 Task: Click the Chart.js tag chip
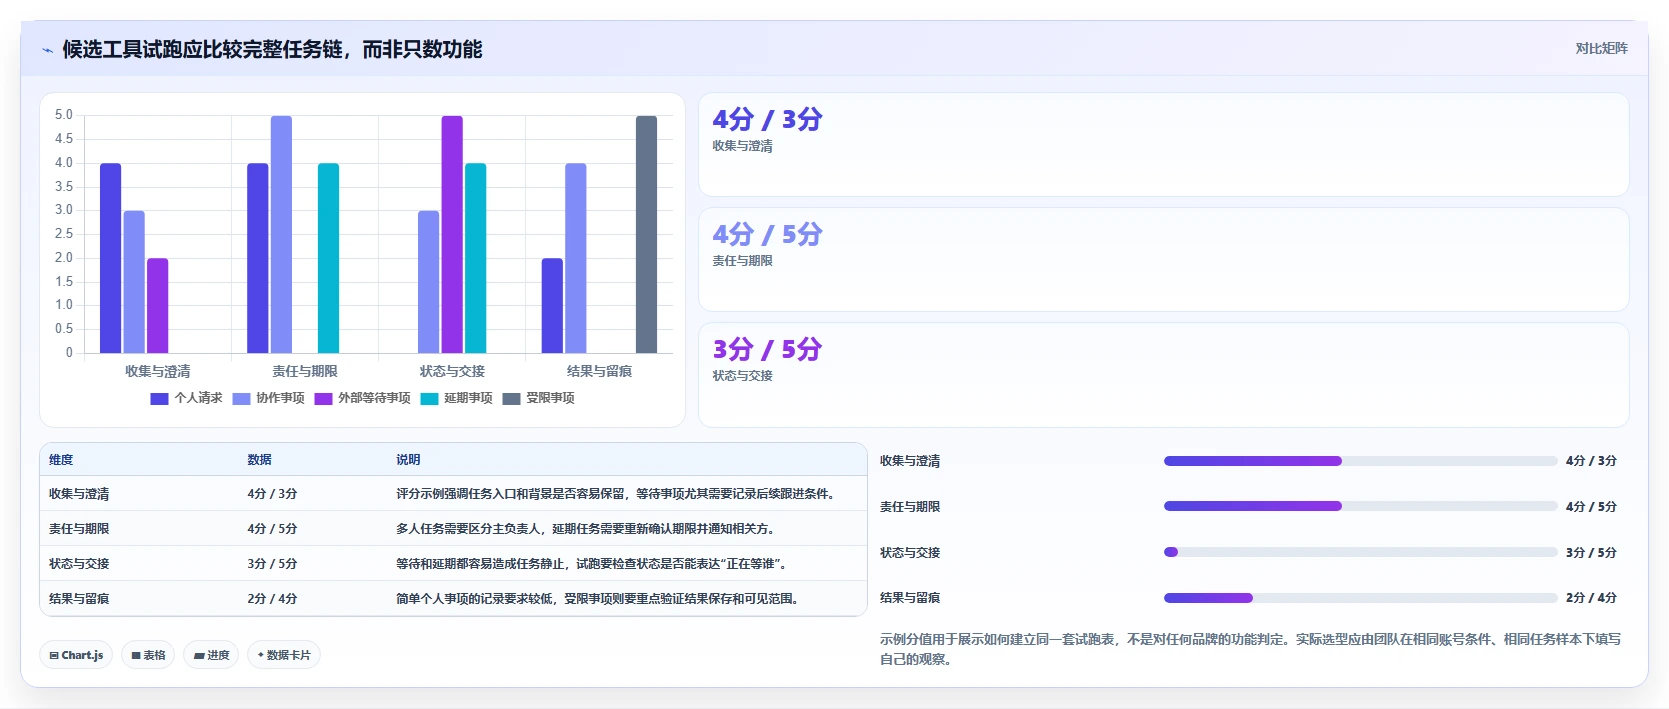point(76,655)
